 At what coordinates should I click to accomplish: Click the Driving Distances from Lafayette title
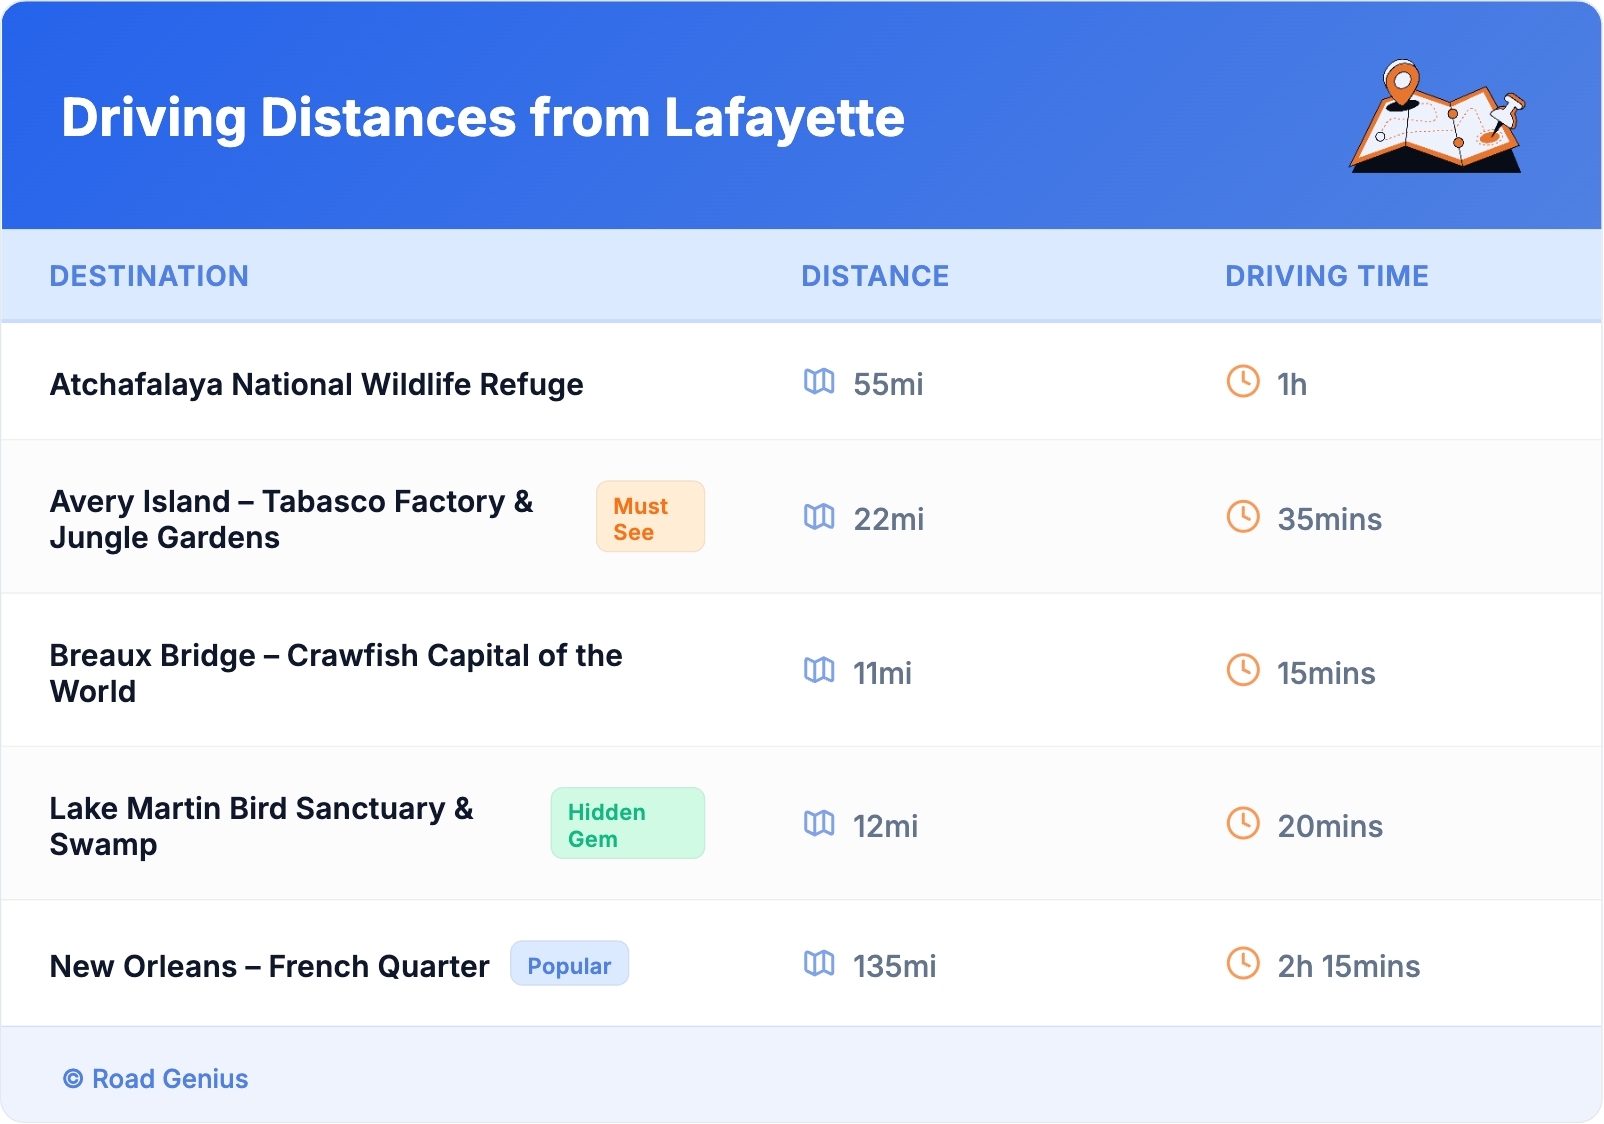pos(483,118)
